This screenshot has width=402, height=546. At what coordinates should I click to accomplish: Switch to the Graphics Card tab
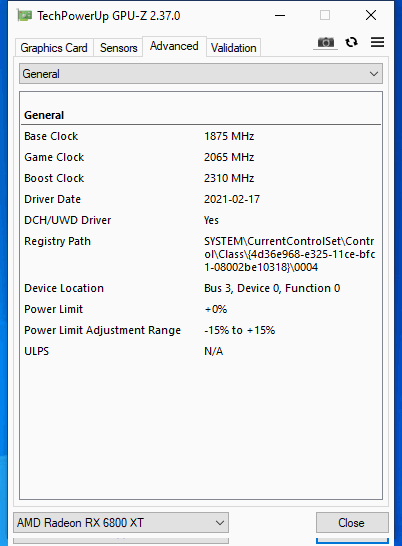(54, 48)
